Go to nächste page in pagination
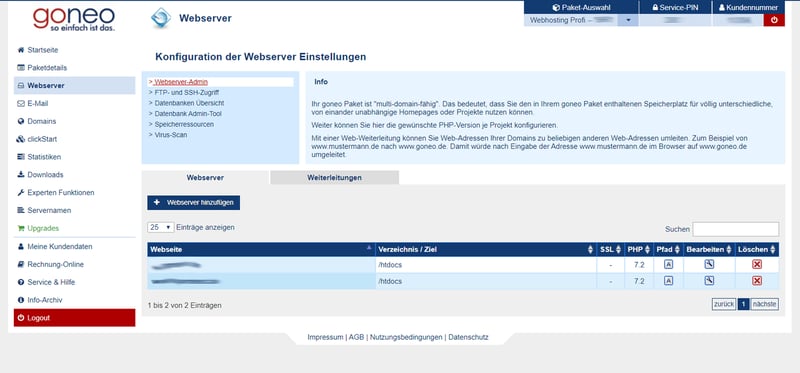Image resolution: width=800 pixels, height=373 pixels. (x=764, y=304)
